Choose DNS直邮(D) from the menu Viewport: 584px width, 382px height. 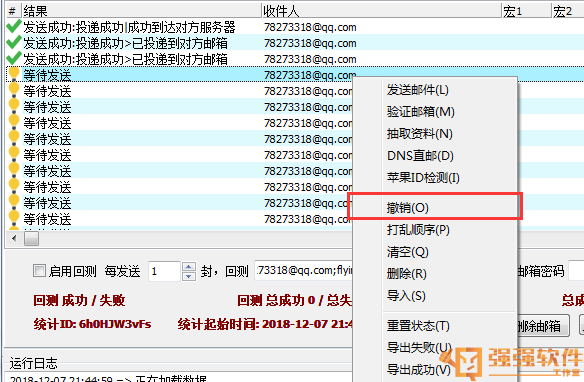420,156
